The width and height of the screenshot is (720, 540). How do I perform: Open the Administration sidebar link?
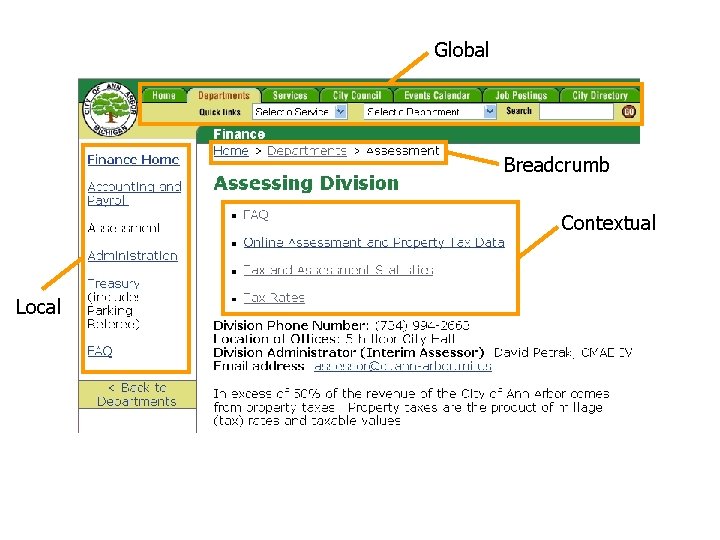[132, 255]
